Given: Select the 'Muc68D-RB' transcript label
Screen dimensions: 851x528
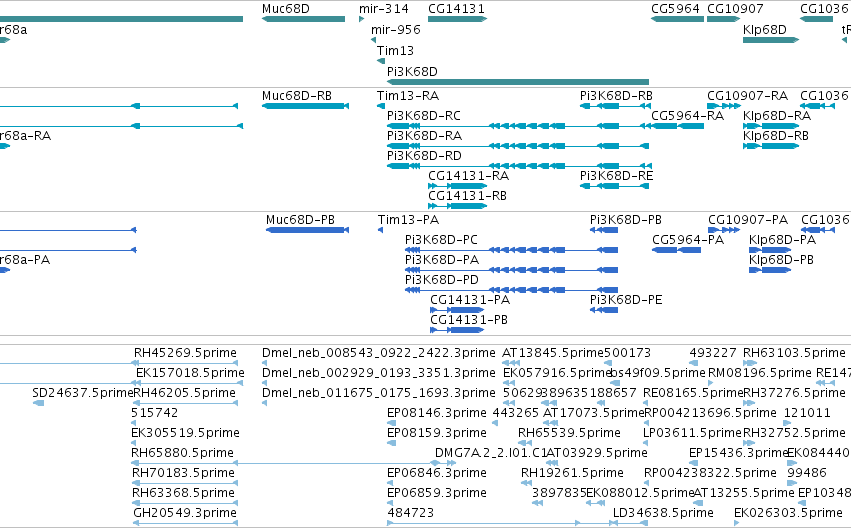Looking at the screenshot, I should click(296, 96).
